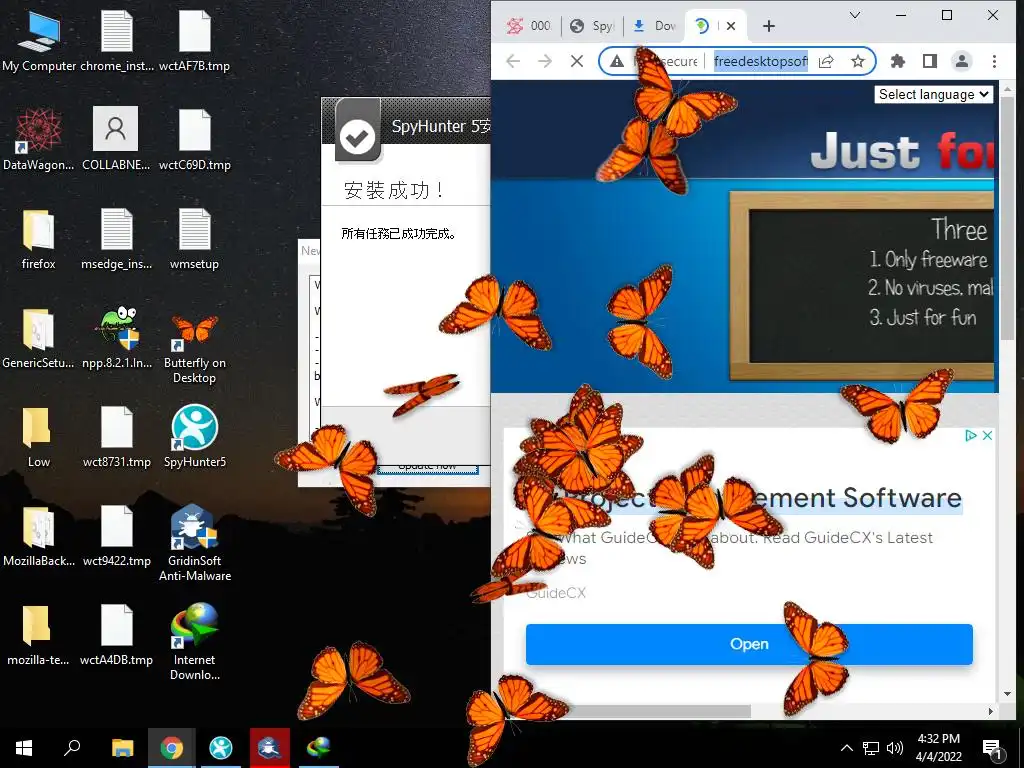Viewport: 1024px width, 768px height.
Task: Switch to Dow download Chrome tab
Action: [x=655, y=26]
